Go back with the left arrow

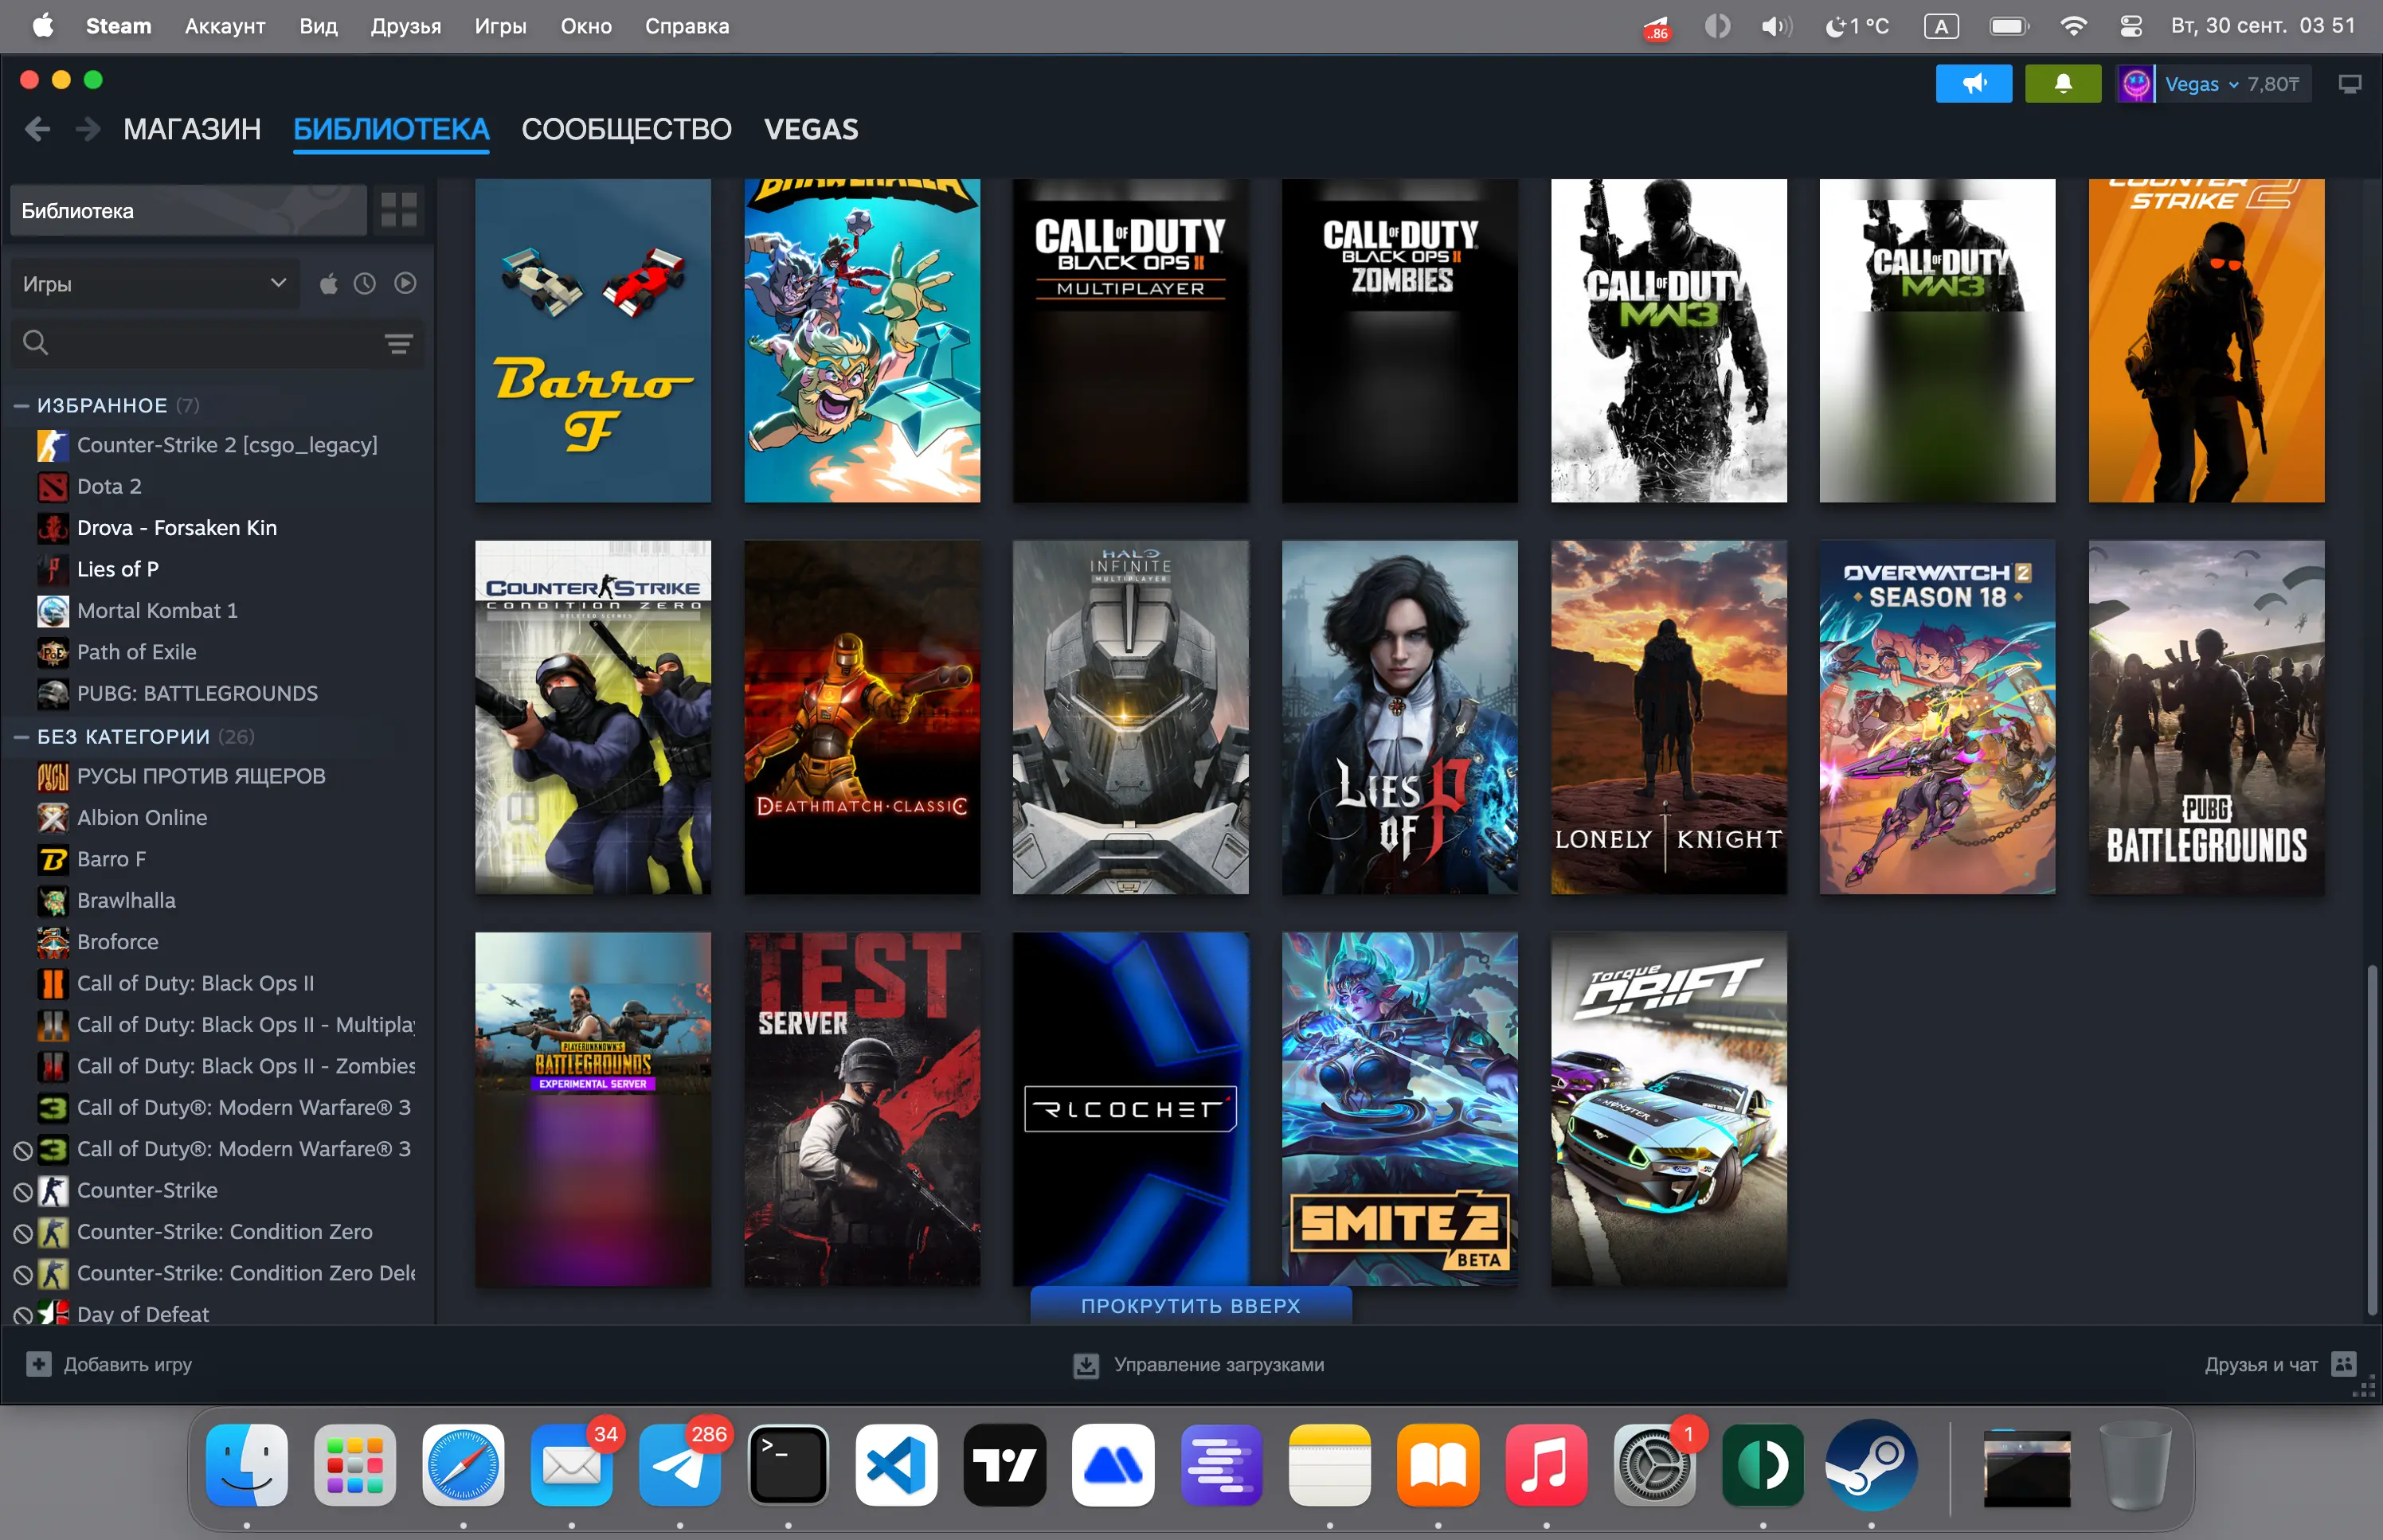click(x=37, y=129)
